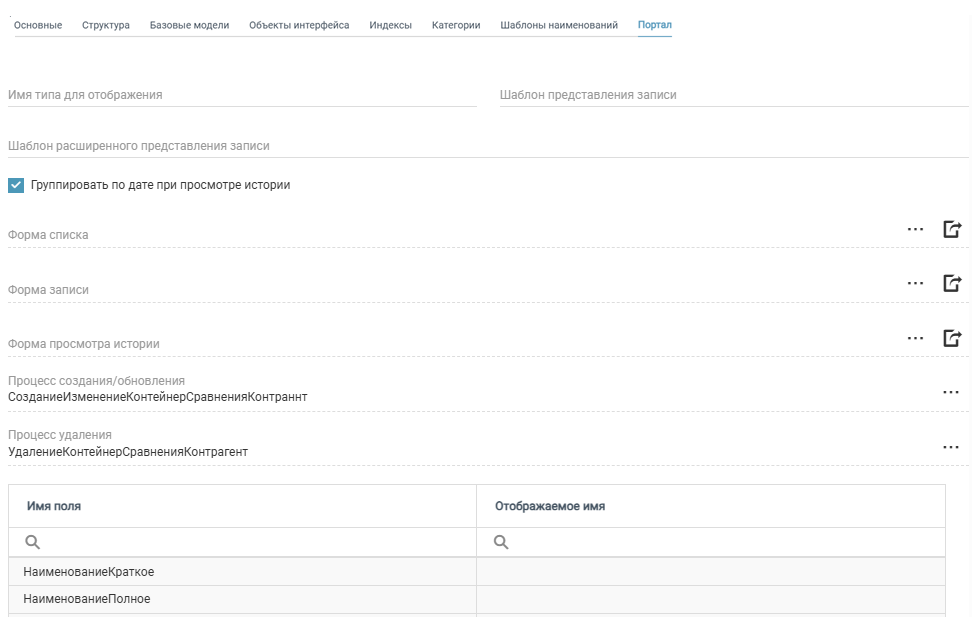The image size is (972, 617).
Task: Click ellipsis button in Форма записи row
Action: pos(915,284)
